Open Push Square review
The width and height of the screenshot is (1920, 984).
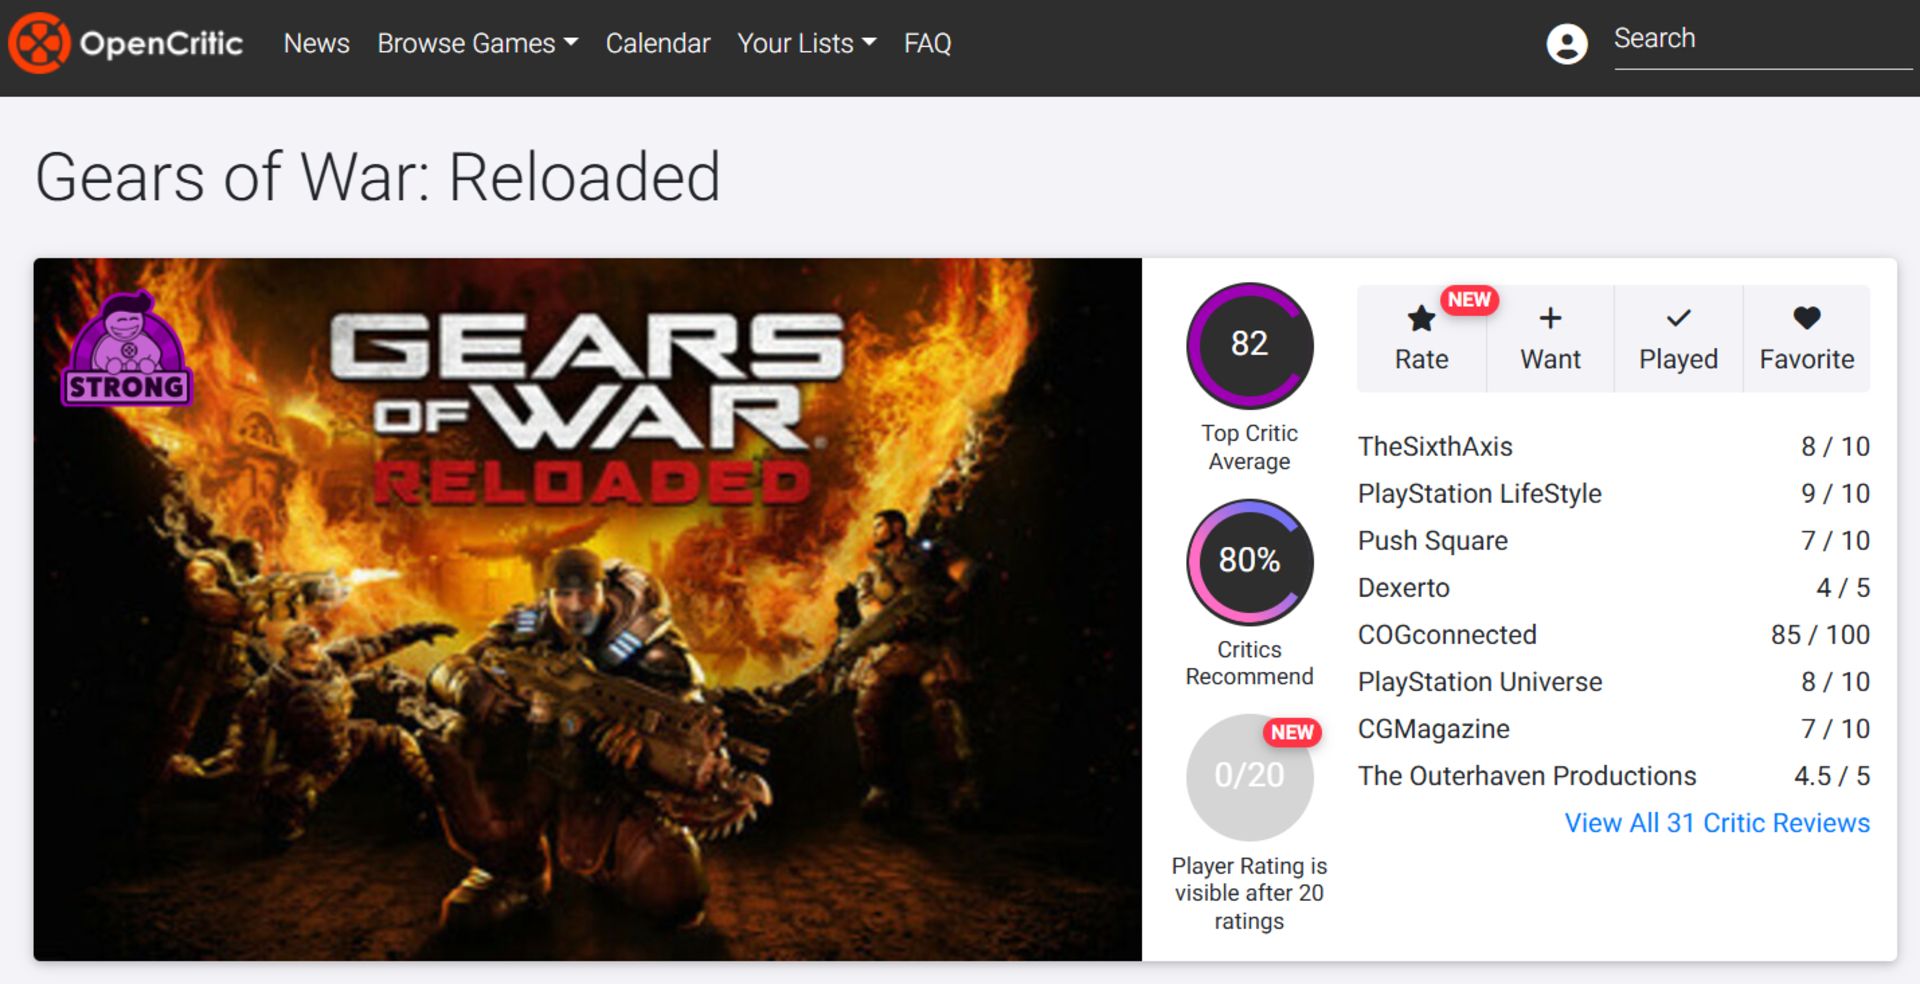1432,541
